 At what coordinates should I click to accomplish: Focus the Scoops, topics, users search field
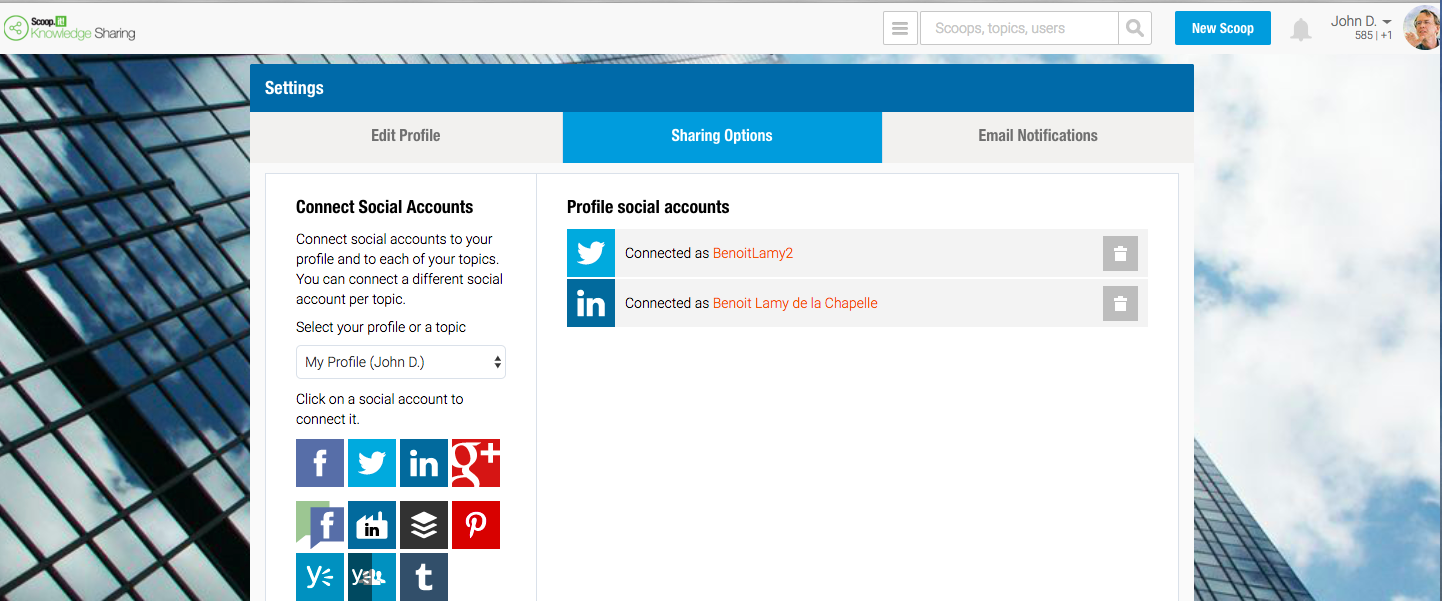click(x=1019, y=28)
